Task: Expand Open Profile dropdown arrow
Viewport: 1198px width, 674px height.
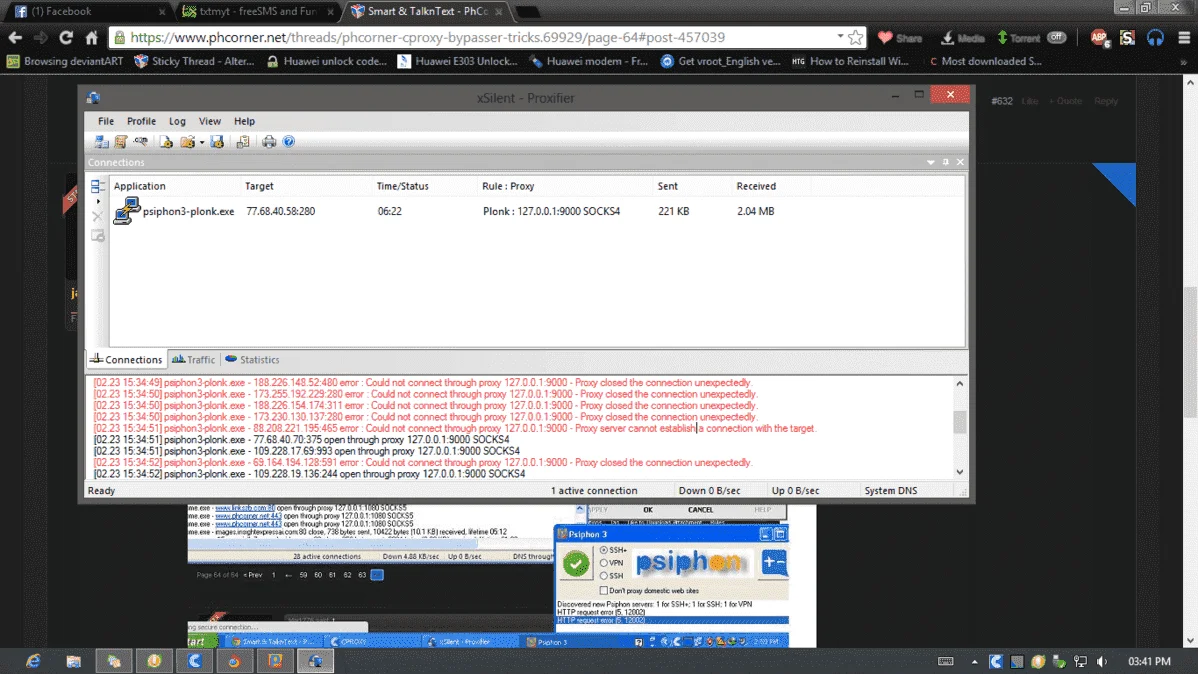Action: click(202, 143)
